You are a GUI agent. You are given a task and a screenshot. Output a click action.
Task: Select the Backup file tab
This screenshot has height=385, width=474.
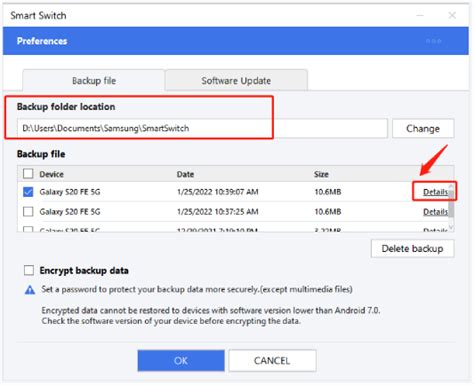[x=94, y=80]
